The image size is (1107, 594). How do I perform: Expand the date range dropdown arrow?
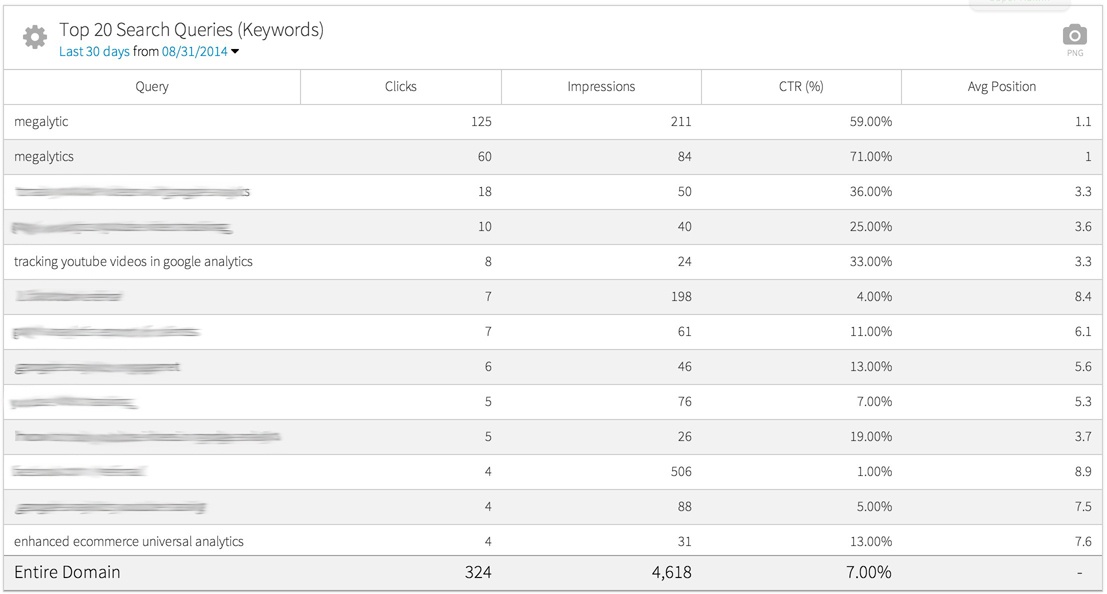coord(235,52)
